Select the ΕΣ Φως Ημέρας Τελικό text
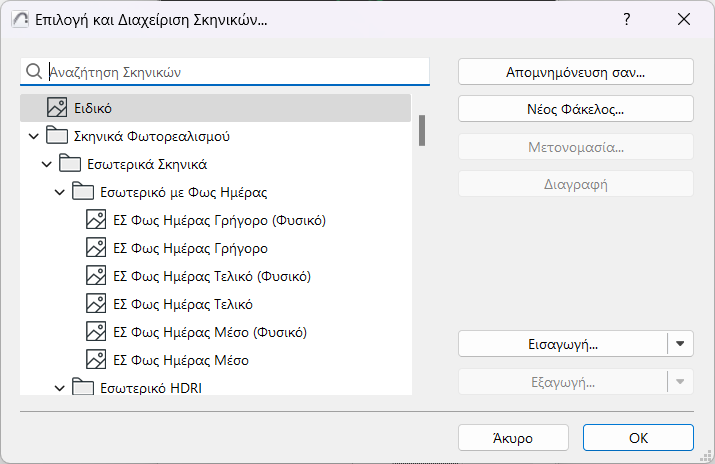The image size is (715, 464). (183, 304)
